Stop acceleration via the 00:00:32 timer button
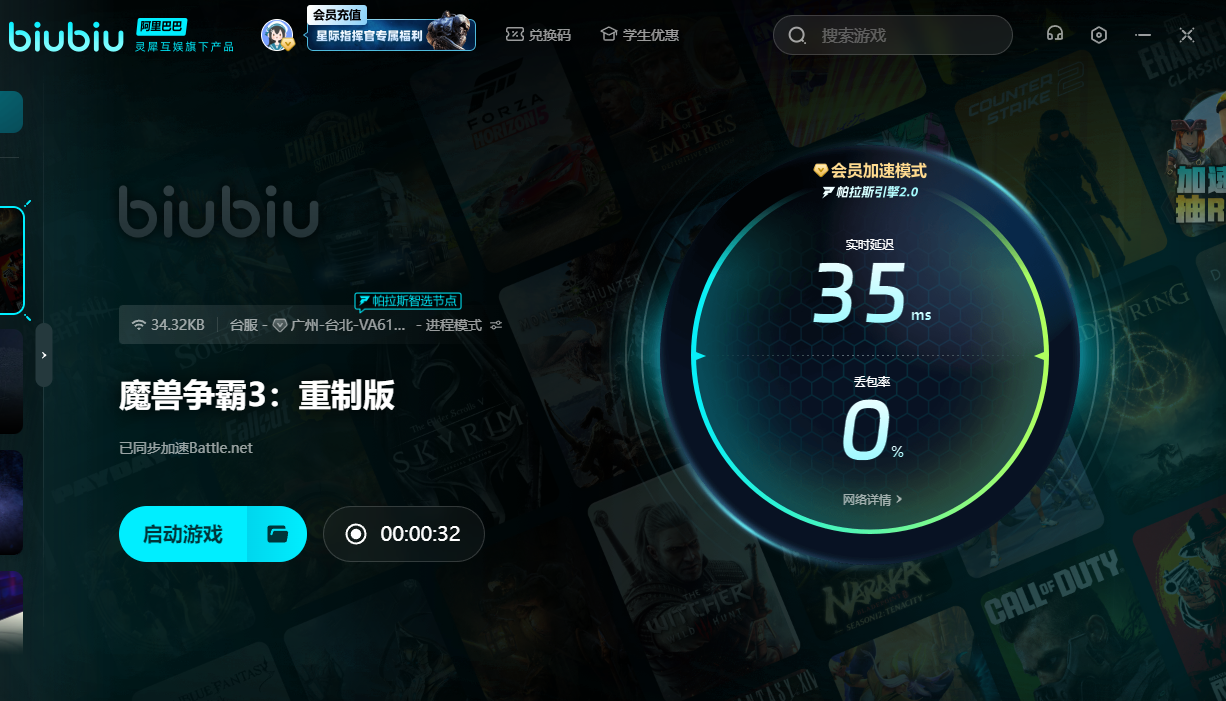Viewport: 1226px width, 701px height. (403, 534)
